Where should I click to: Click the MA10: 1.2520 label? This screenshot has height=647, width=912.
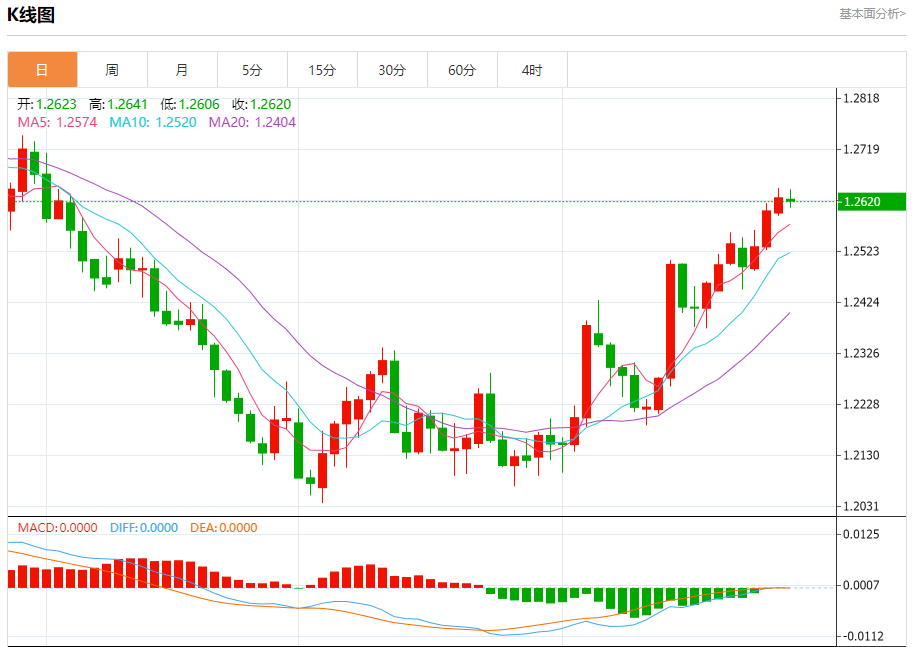point(153,122)
